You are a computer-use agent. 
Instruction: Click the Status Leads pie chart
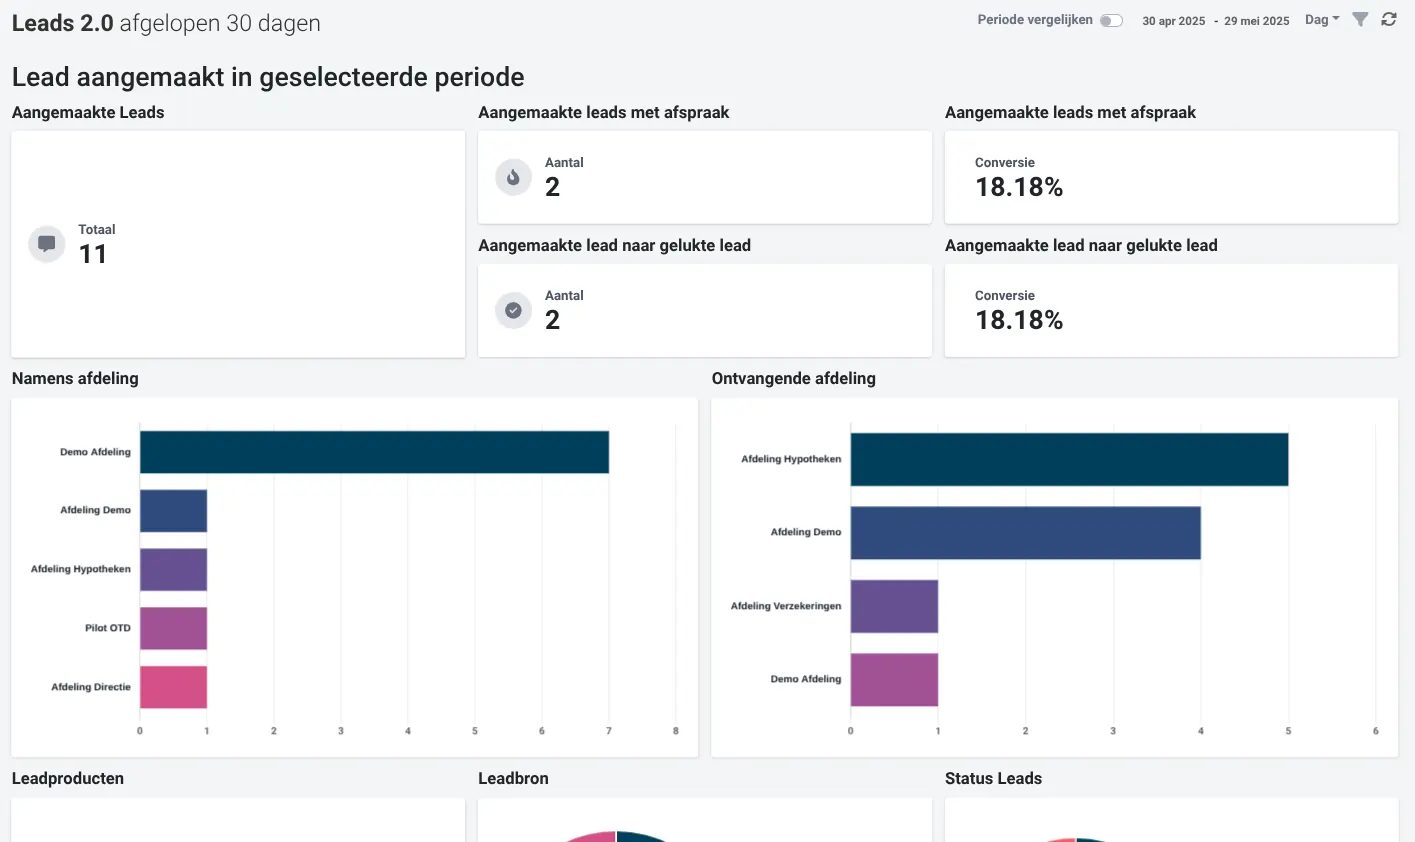[x=1076, y=838]
